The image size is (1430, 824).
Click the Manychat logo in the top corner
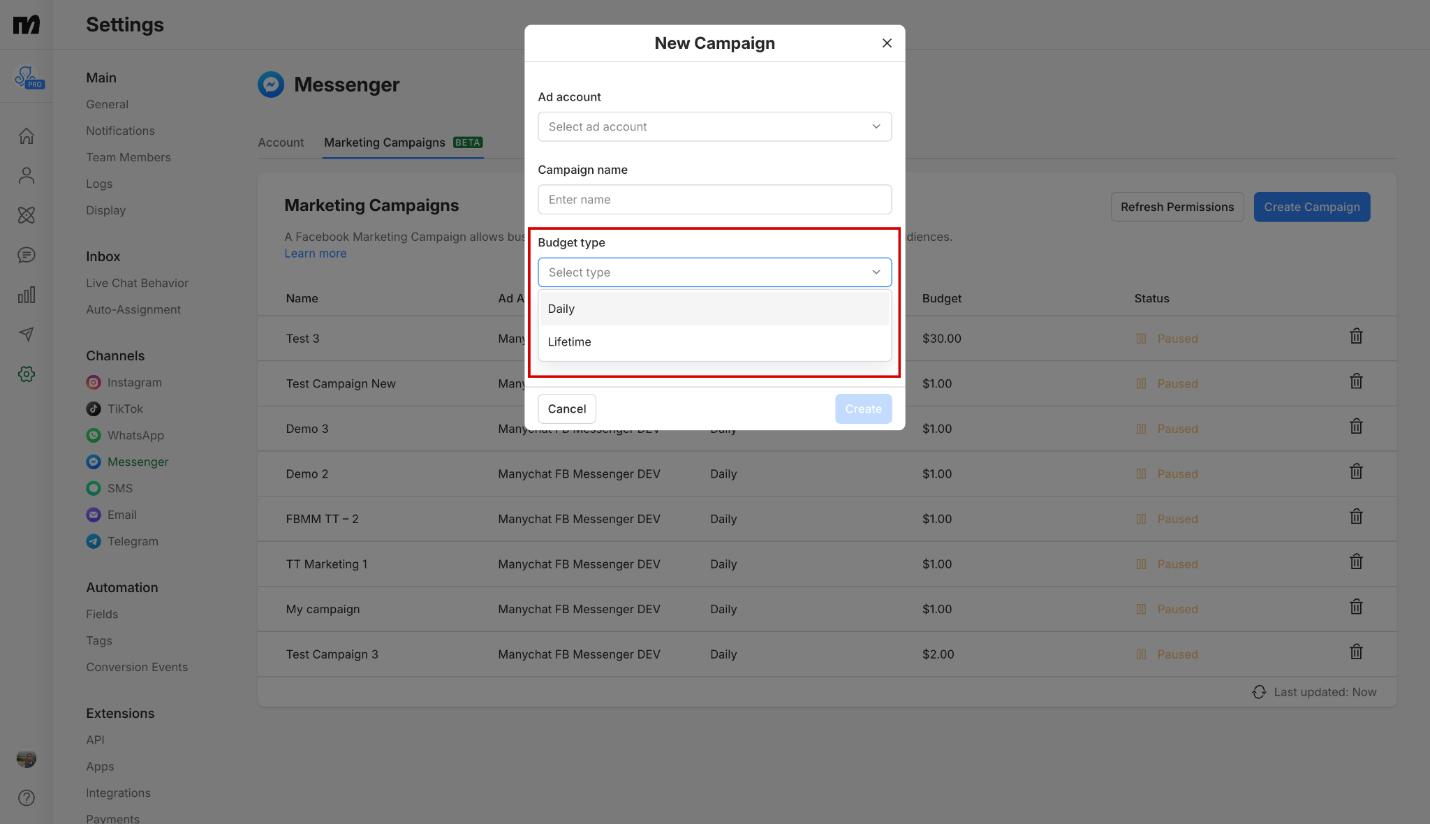pyautogui.click(x=26, y=23)
